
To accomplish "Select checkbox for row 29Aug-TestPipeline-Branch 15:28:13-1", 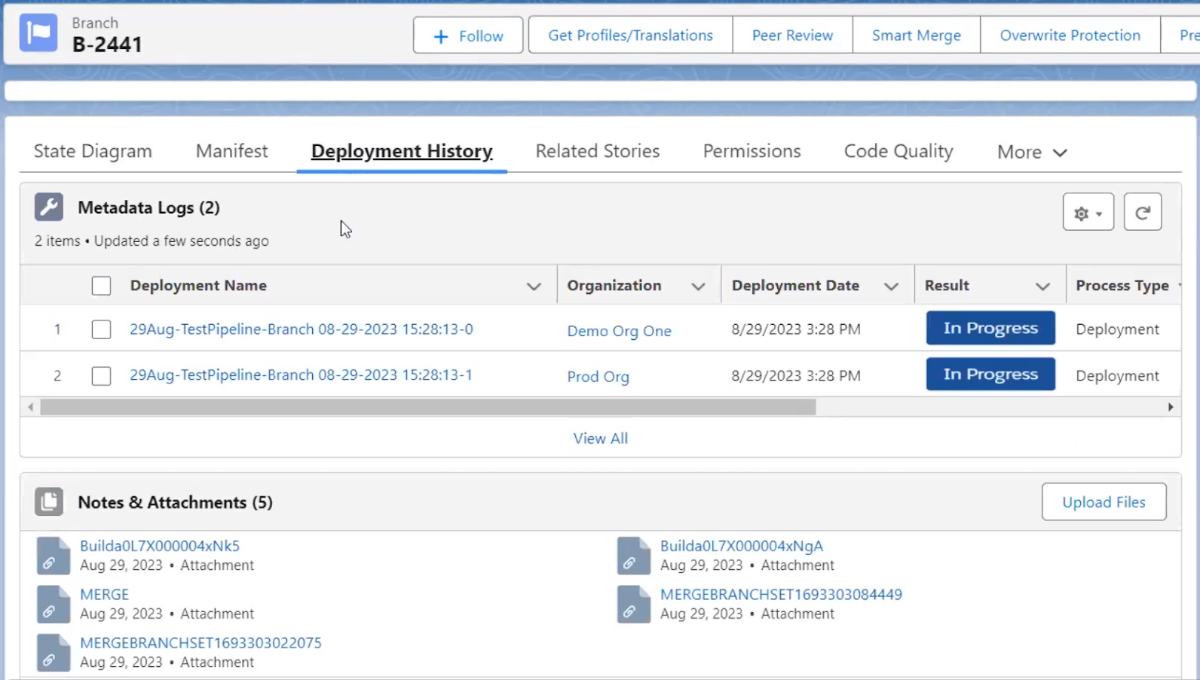I will [x=101, y=376].
